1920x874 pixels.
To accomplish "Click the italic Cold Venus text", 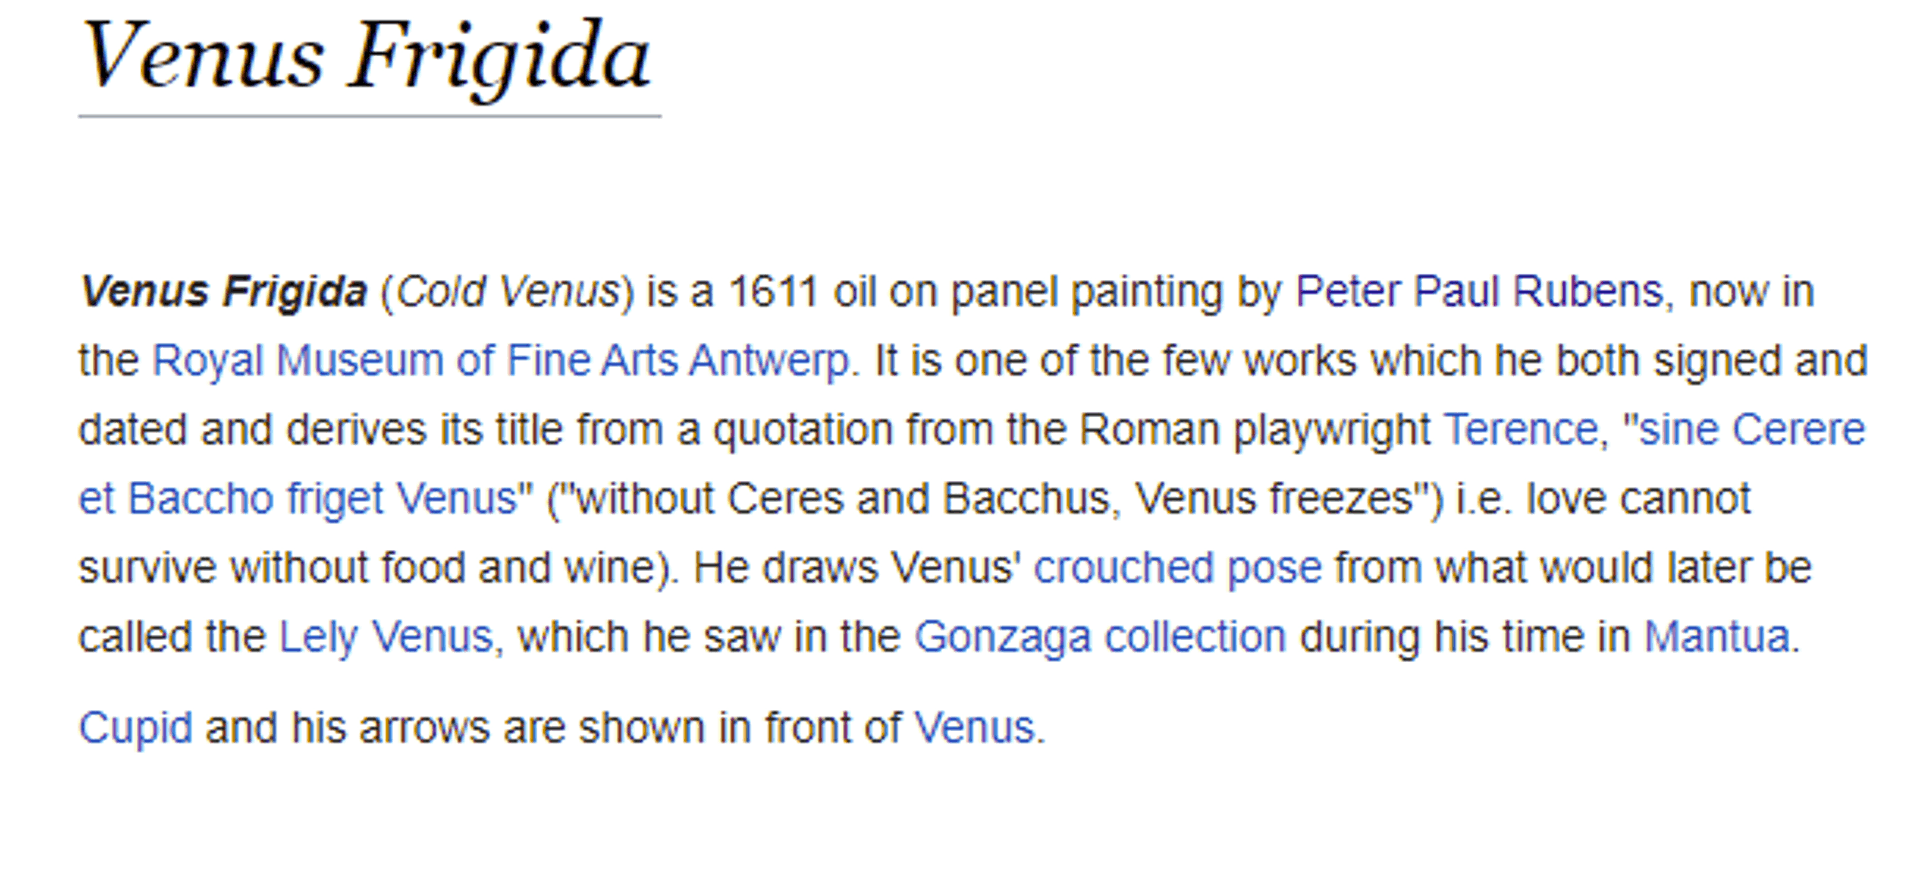I will (508, 292).
